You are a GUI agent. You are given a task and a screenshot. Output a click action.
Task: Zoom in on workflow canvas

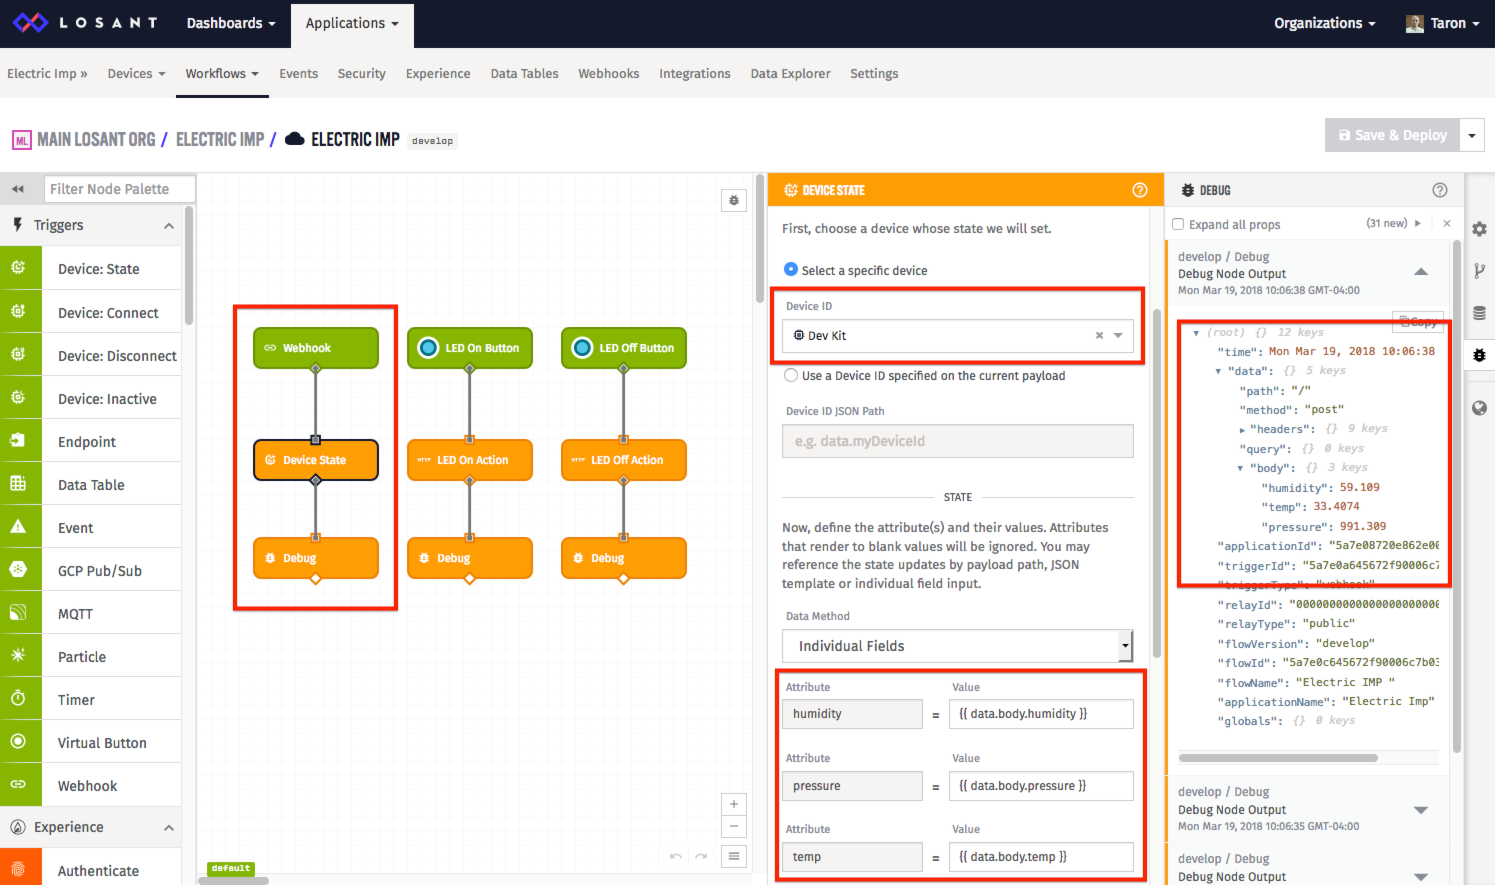[734, 804]
